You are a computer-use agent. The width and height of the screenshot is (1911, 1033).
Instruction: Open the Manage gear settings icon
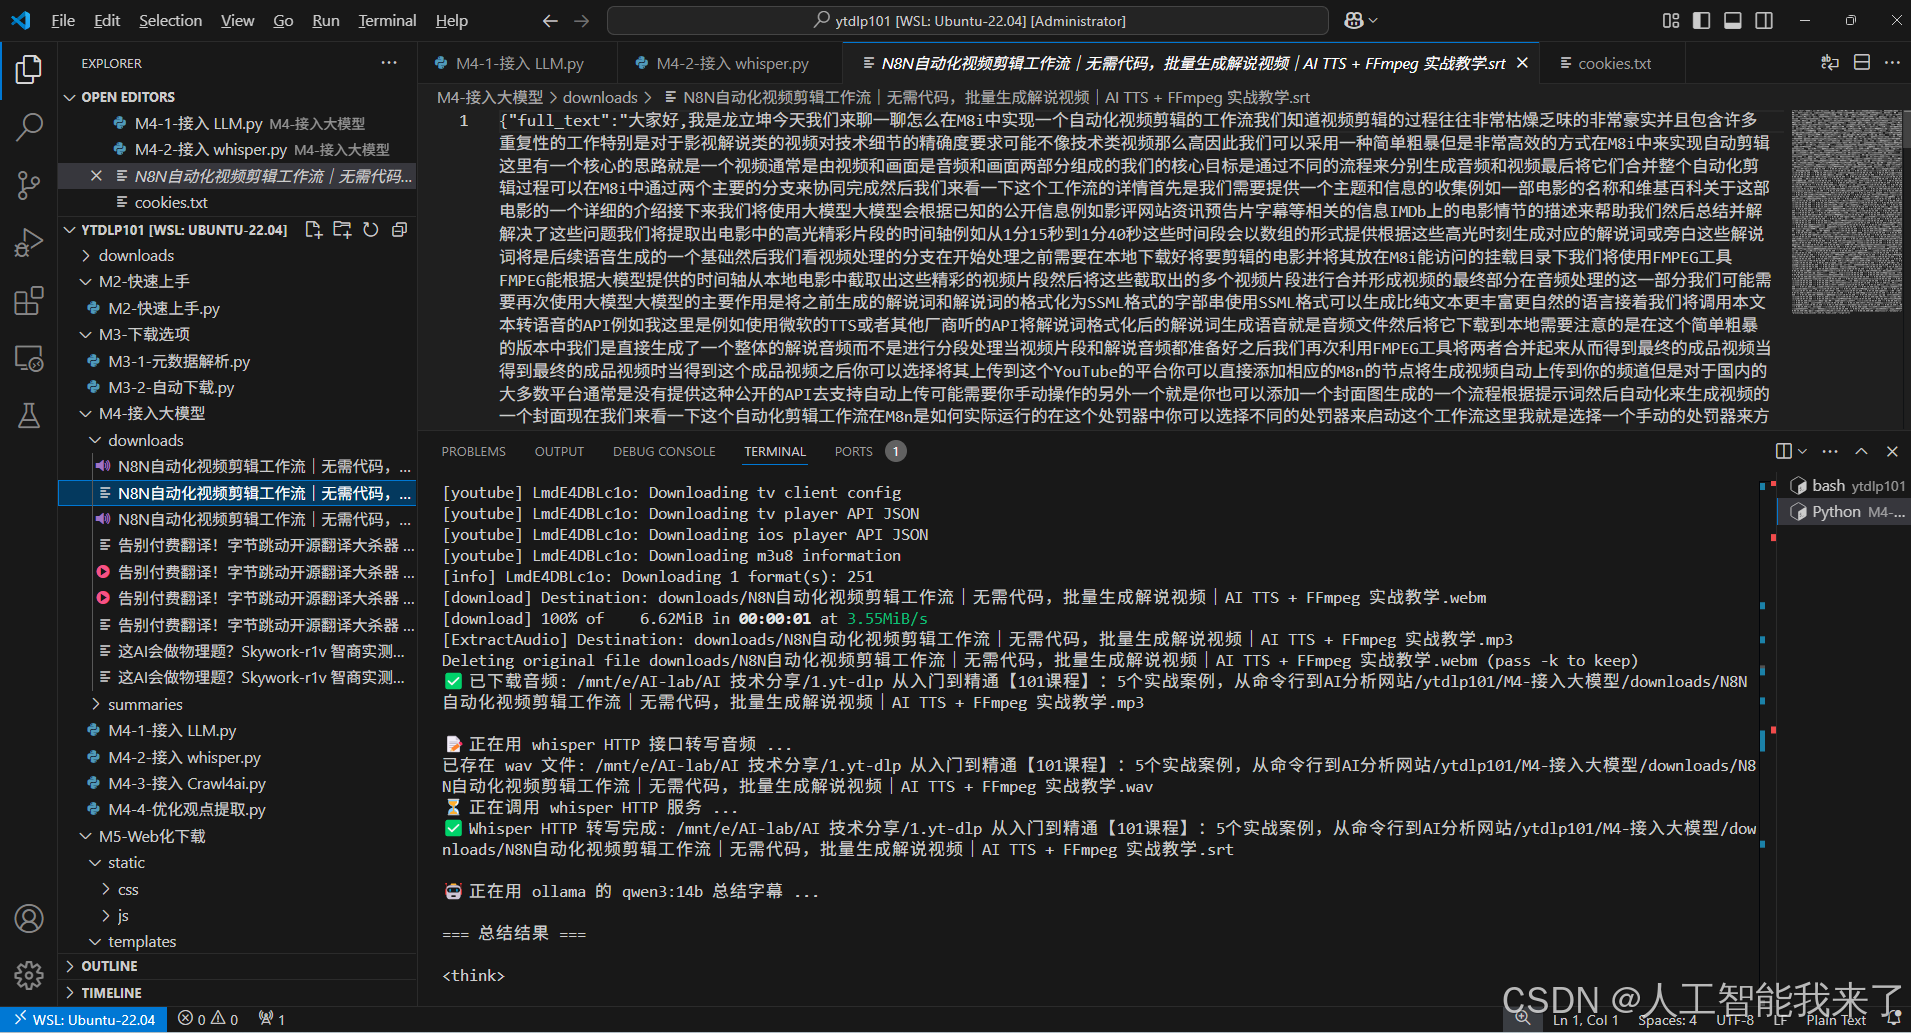coord(29,975)
